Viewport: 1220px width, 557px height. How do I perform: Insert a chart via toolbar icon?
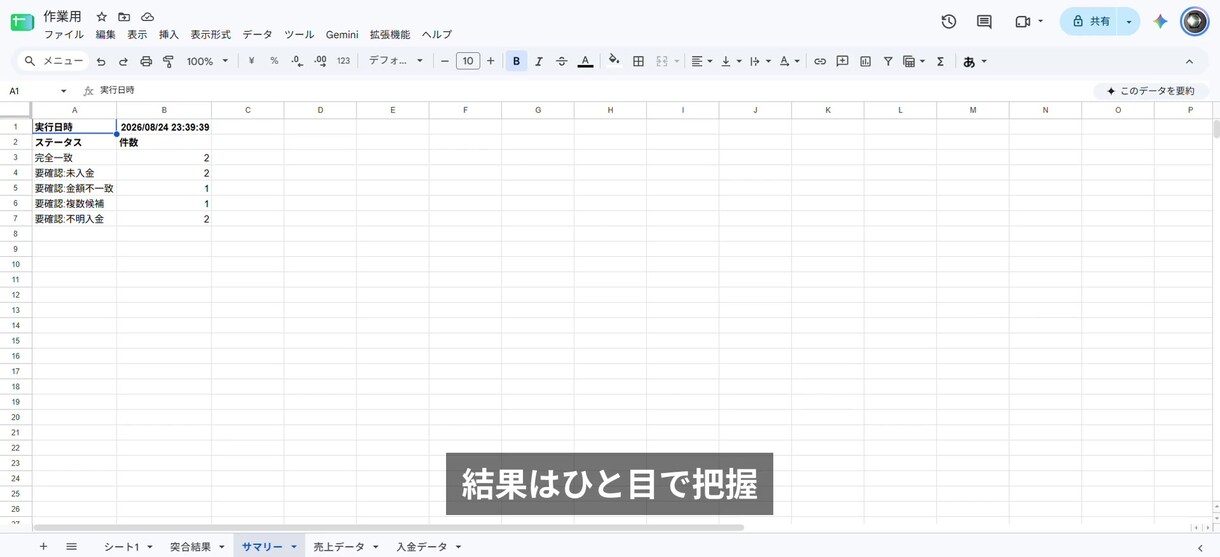point(865,61)
